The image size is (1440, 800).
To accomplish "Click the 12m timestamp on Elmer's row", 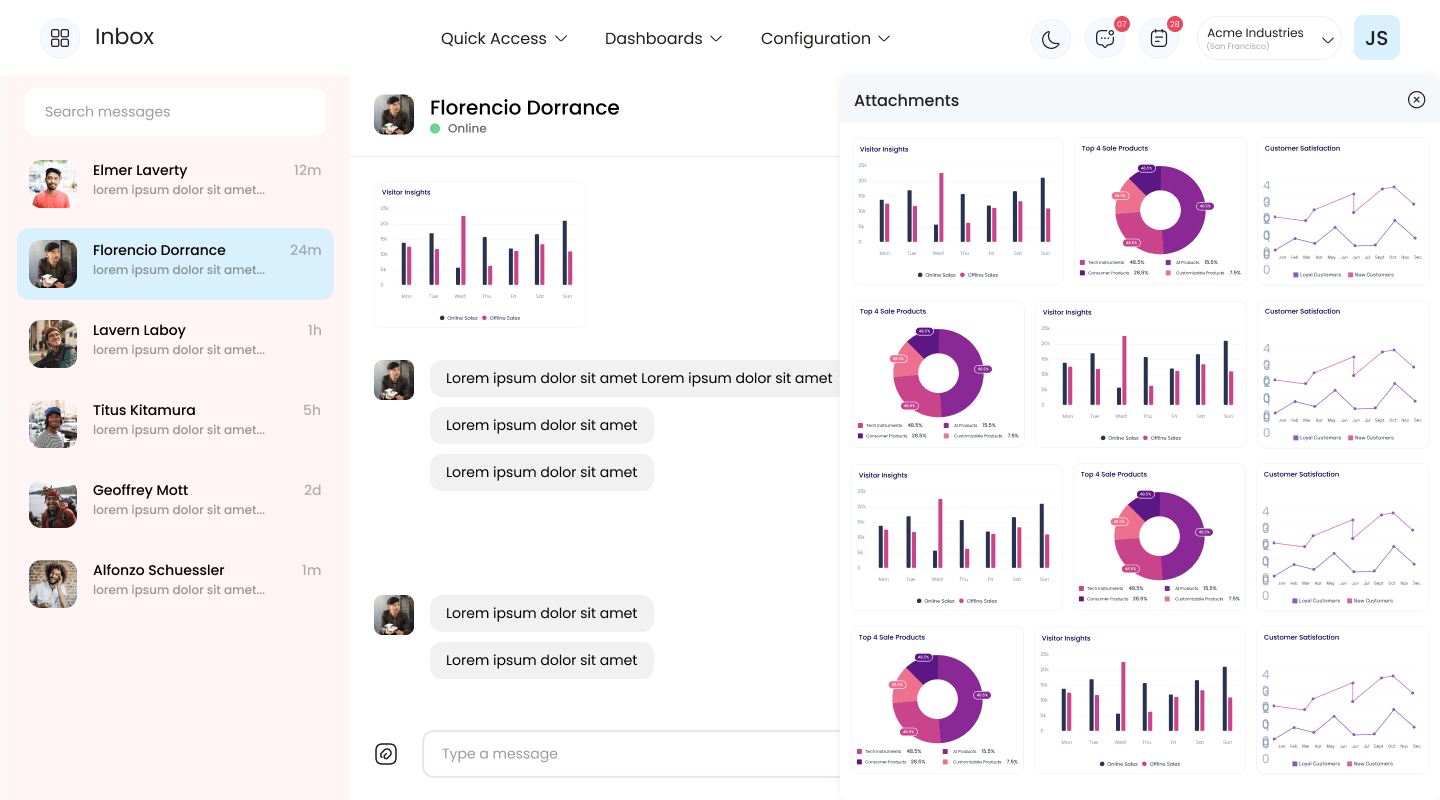I will [x=307, y=170].
